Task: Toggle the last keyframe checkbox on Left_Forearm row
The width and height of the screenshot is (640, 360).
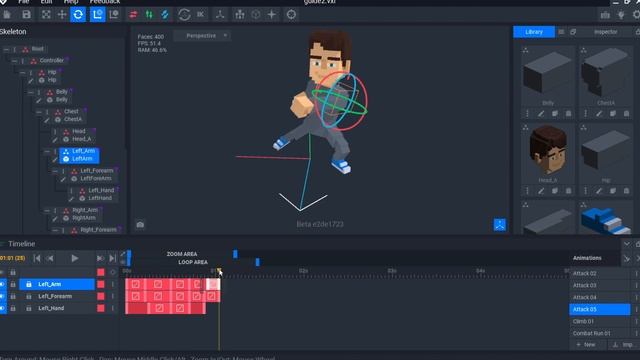Action: click(x=211, y=296)
